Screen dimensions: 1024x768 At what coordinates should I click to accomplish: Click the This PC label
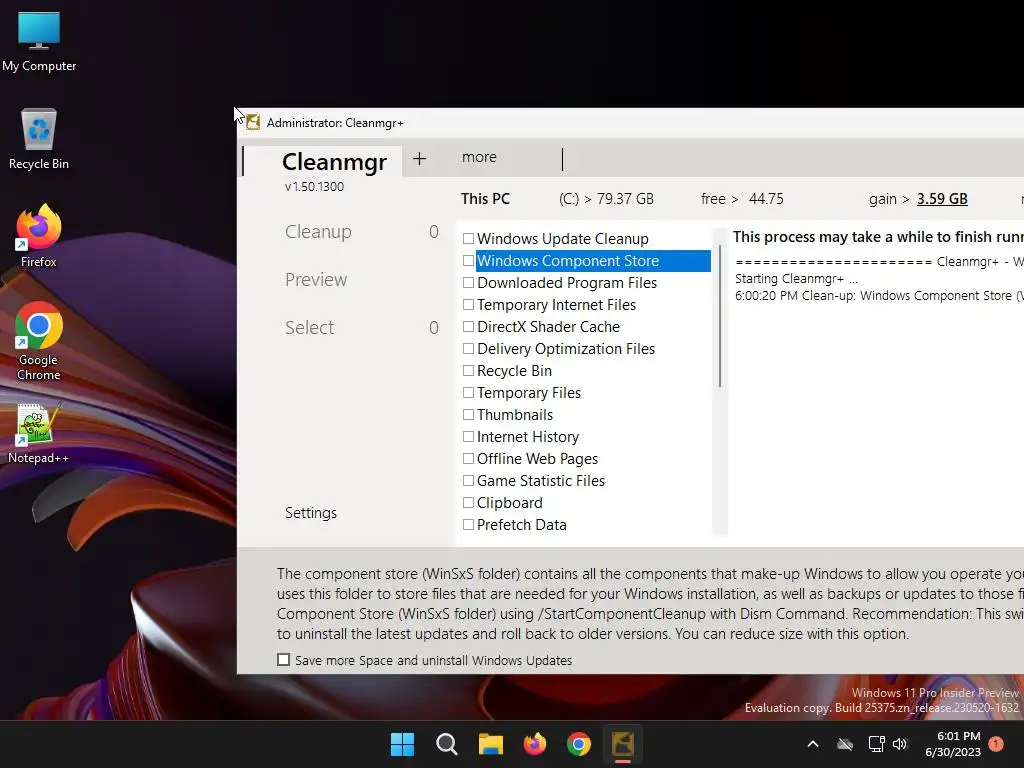click(x=485, y=199)
